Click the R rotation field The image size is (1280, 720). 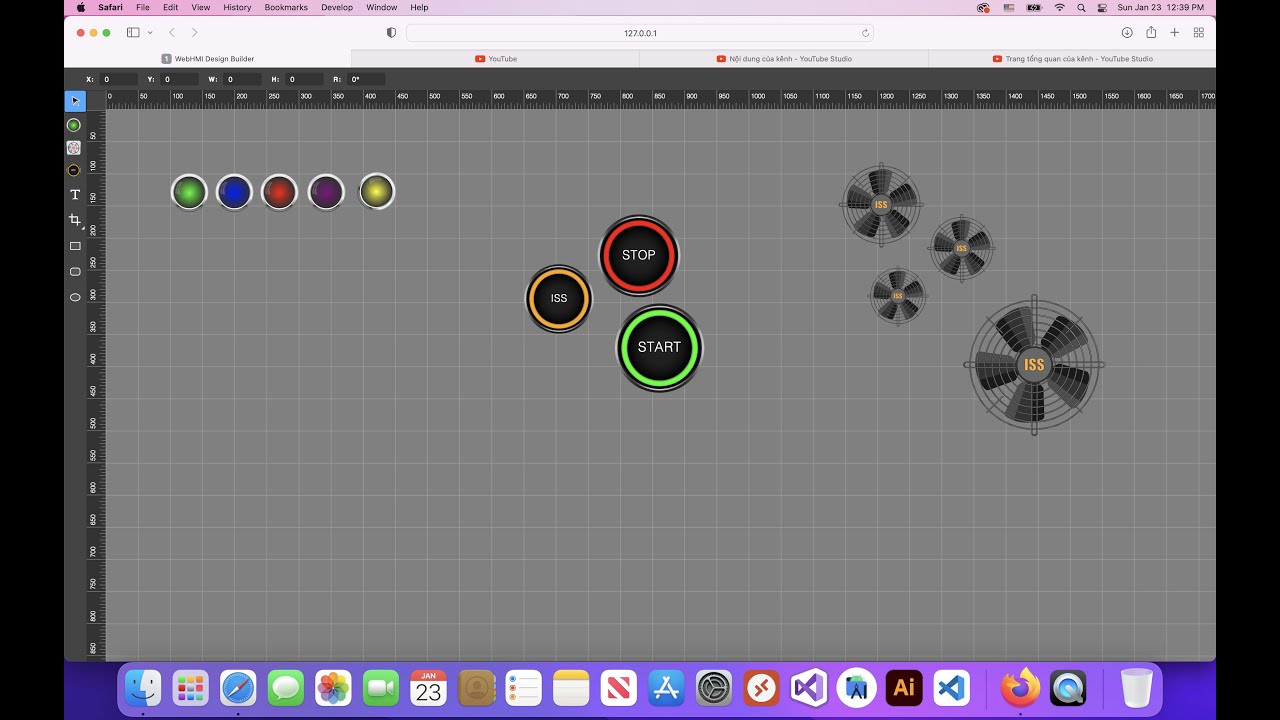tap(367, 79)
